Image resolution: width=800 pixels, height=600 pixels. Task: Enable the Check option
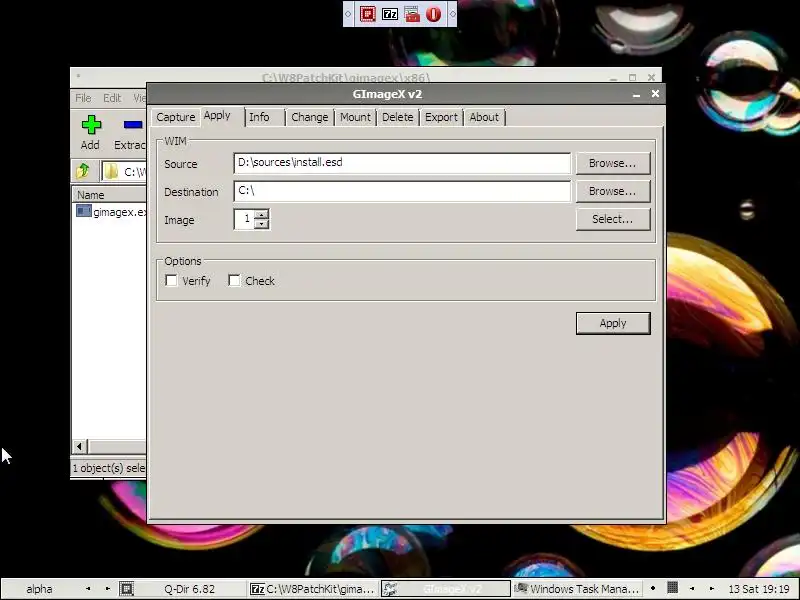coord(234,281)
